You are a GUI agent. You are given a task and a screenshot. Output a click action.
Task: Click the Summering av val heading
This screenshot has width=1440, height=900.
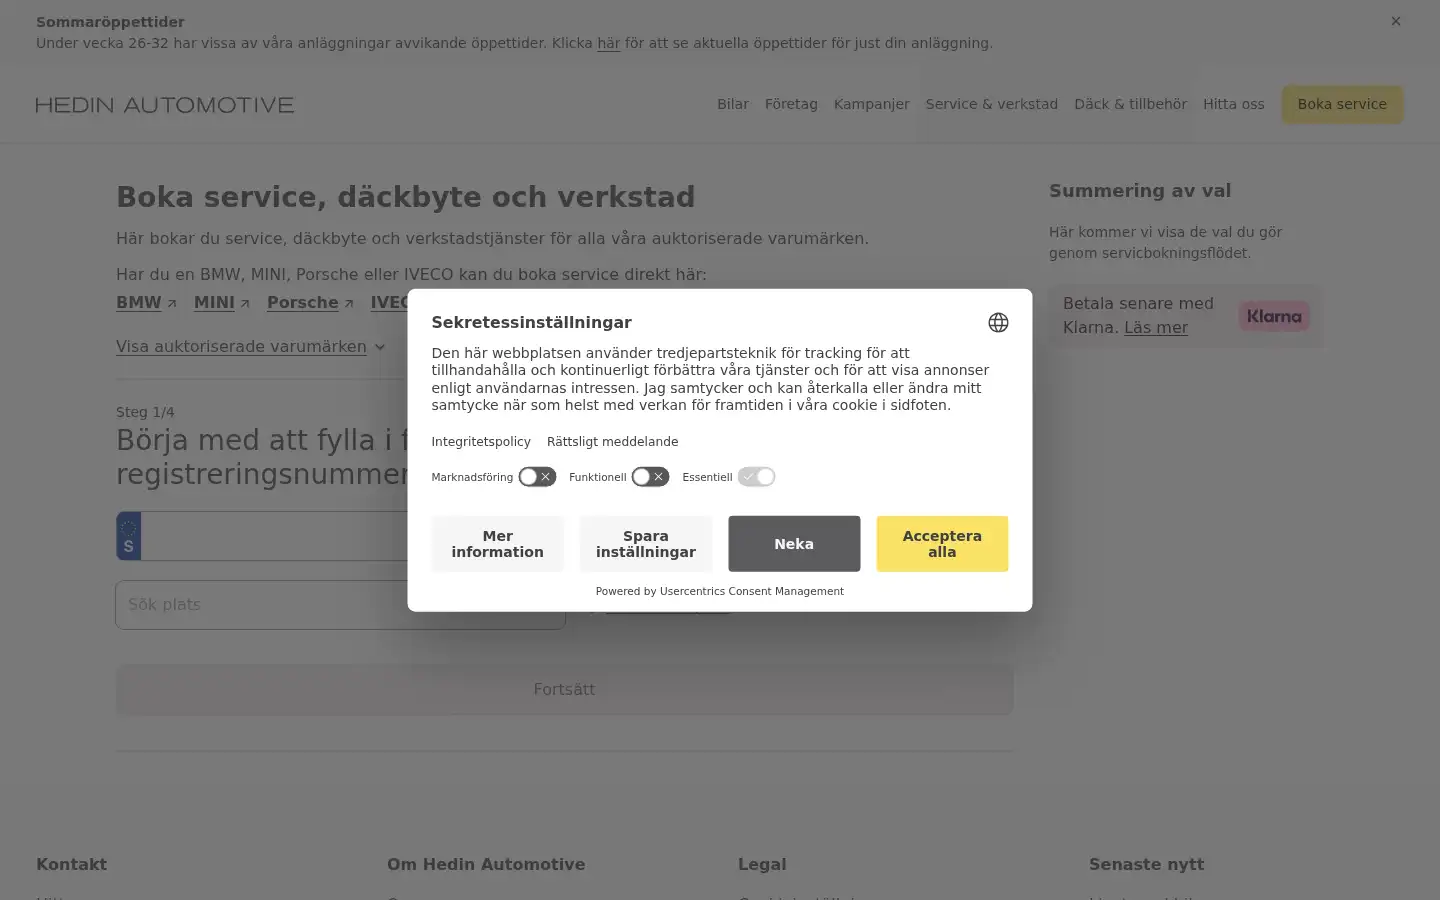pos(1140,191)
